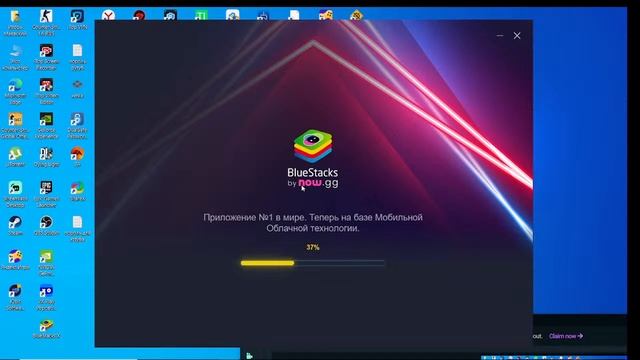Open the green shortcut below OBS Studio
Viewport: 640px width, 360px height.
[x=46, y=257]
